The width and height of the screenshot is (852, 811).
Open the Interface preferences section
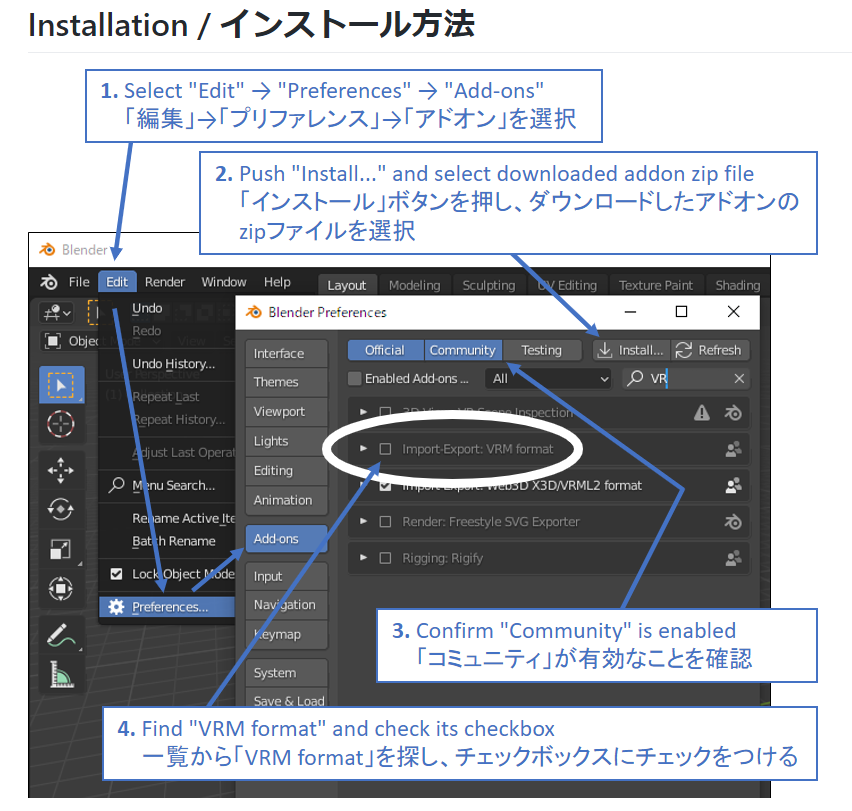click(286, 353)
